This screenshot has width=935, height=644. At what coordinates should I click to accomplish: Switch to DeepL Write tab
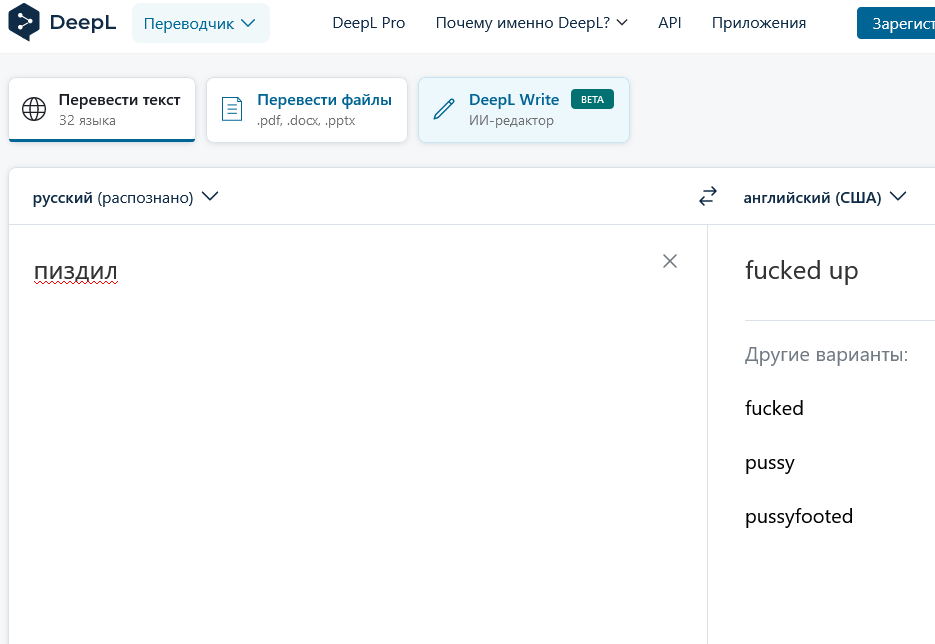coord(524,109)
